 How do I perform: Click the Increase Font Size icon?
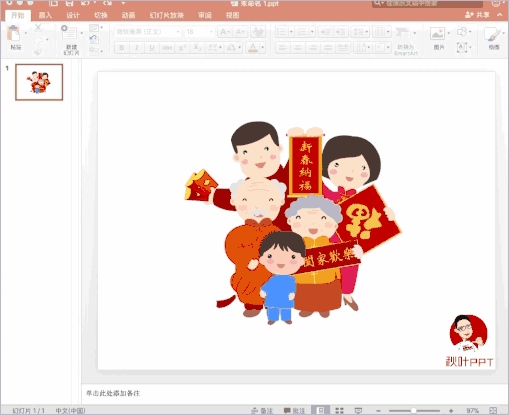tap(225, 32)
